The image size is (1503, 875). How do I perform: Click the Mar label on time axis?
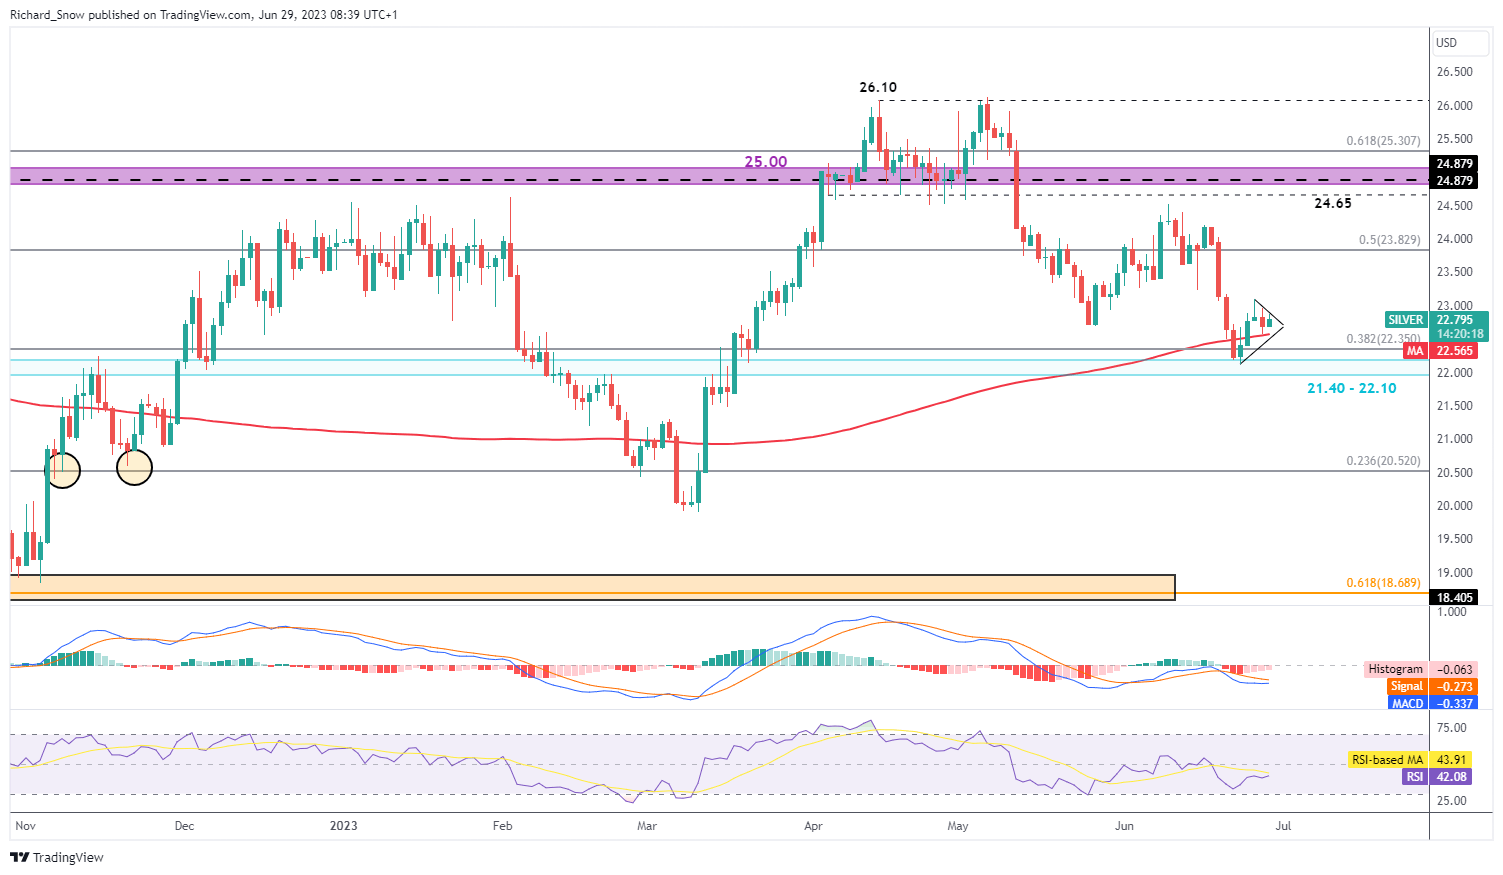tap(647, 826)
